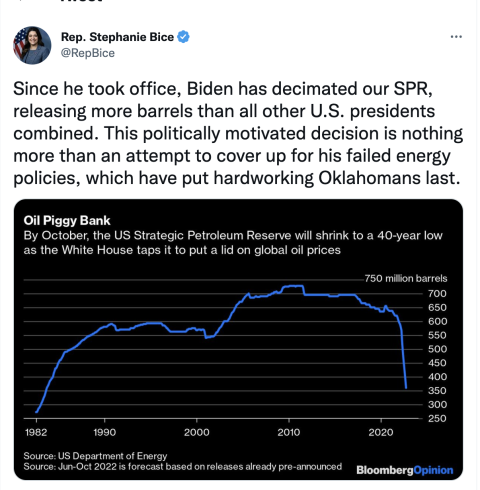
Task: Click the 2020 x-axis label
Action: click(381, 432)
